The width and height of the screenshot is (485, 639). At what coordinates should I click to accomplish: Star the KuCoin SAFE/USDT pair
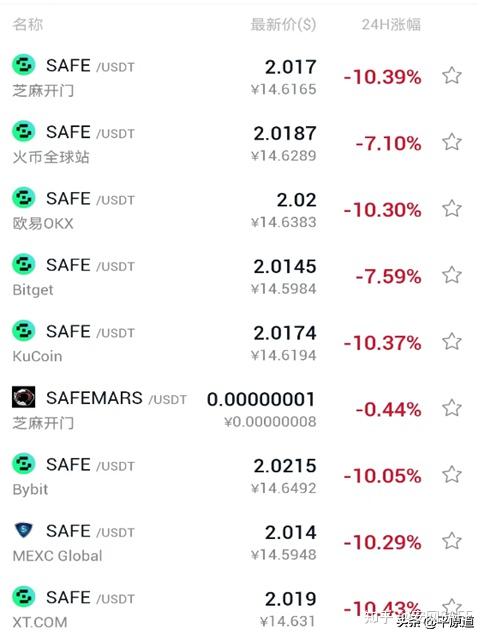(452, 342)
